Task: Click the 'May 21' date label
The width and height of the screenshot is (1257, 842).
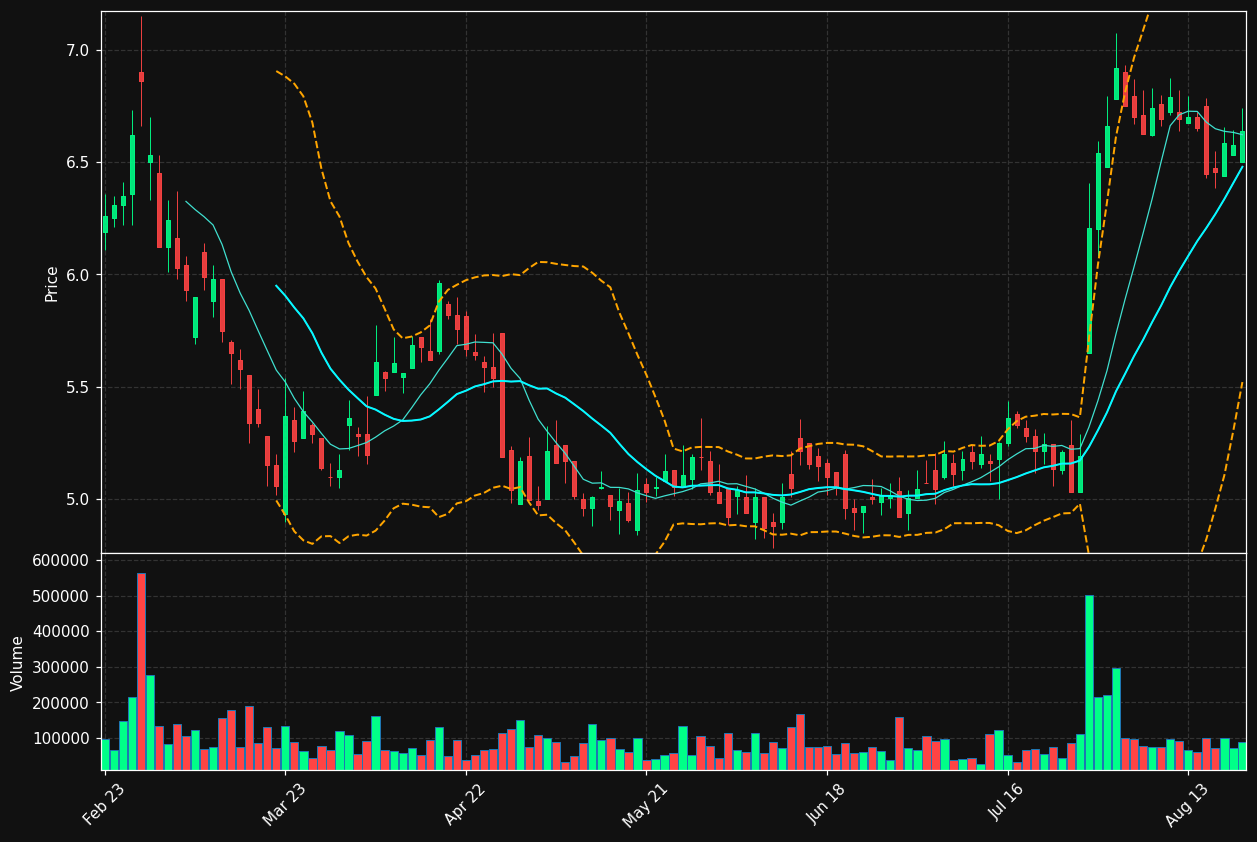Action: 646,803
